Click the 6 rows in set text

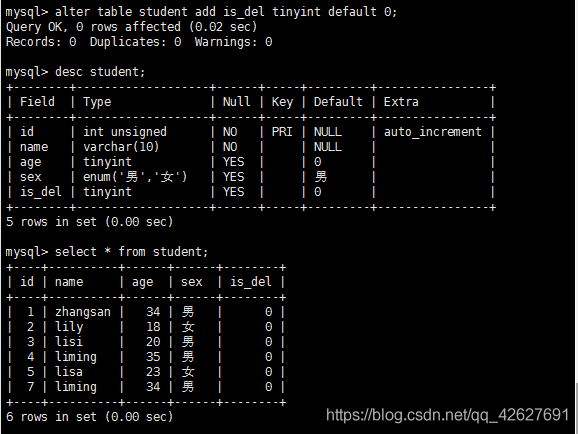coord(89,417)
